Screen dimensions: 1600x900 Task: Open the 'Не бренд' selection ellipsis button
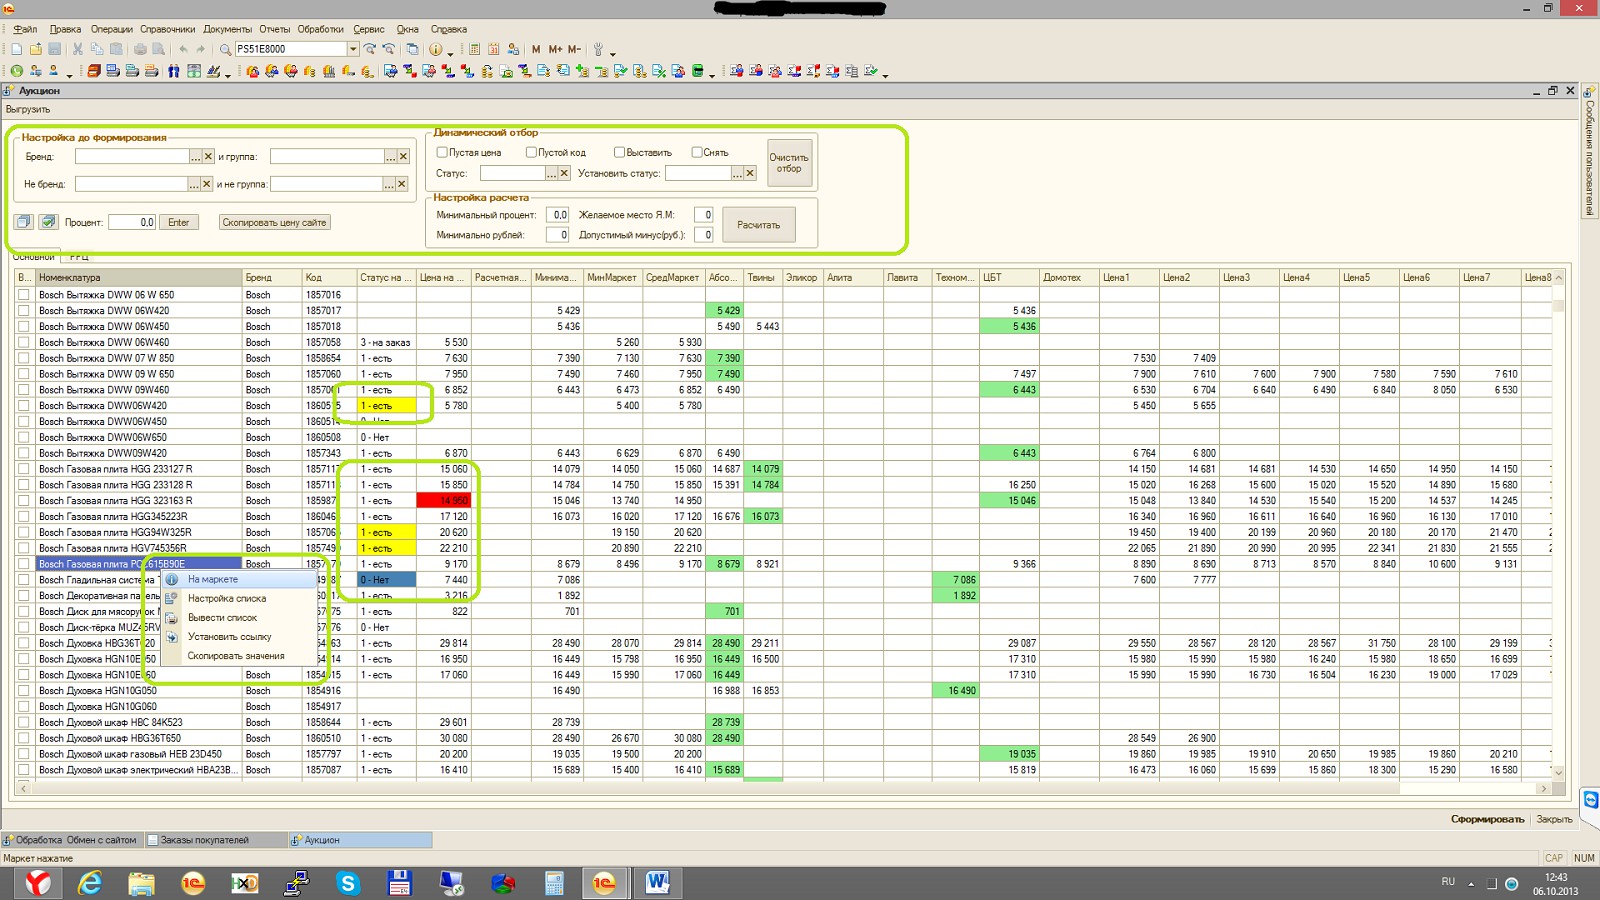pos(194,184)
